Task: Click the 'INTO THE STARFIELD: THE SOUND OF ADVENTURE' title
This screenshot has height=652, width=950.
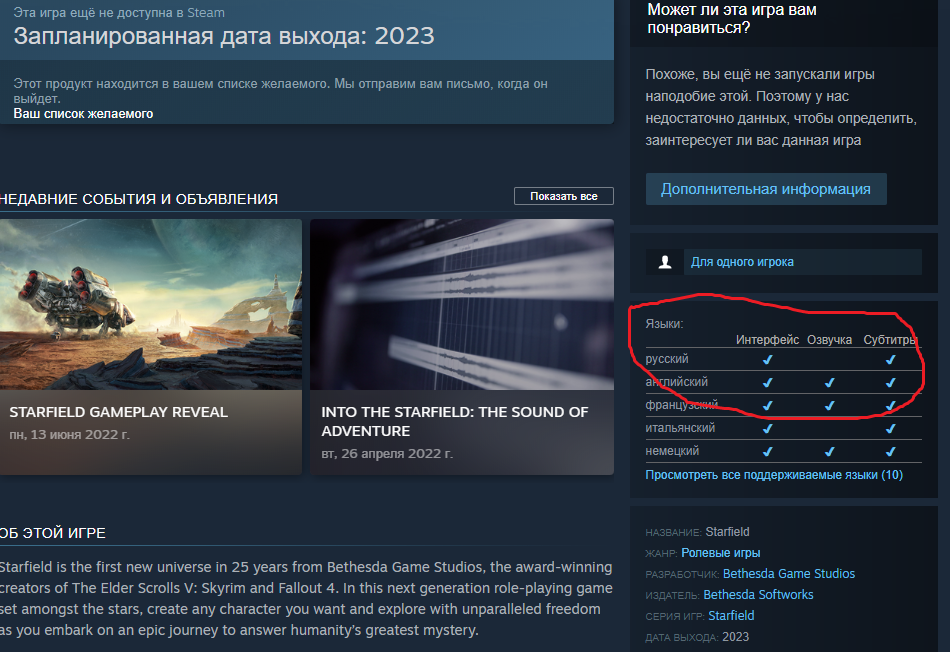Action: click(x=454, y=421)
